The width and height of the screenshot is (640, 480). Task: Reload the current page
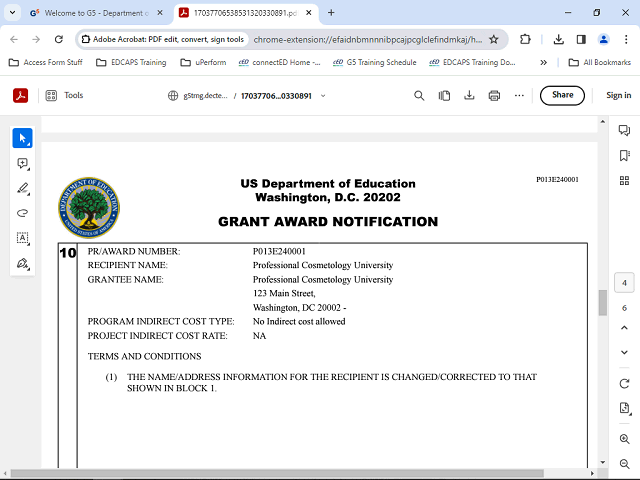click(59, 39)
